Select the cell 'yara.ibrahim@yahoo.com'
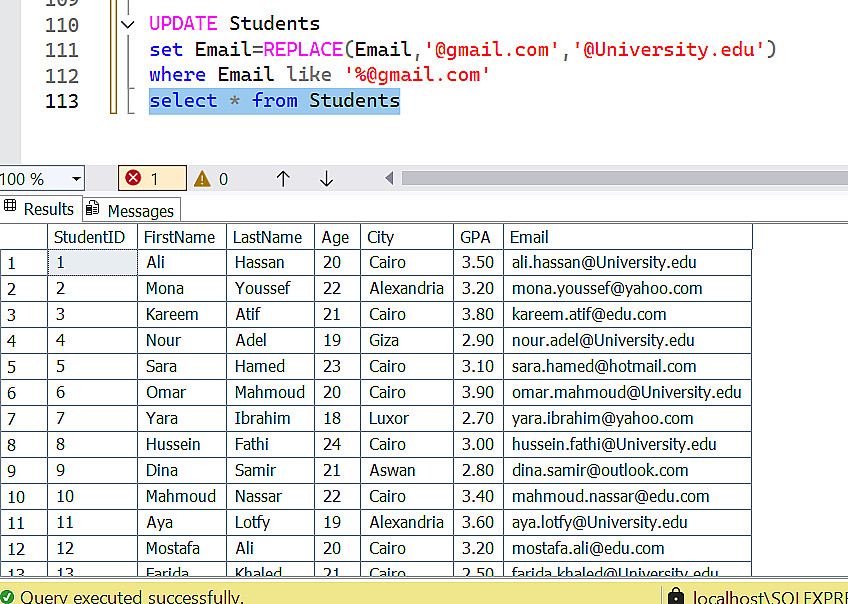 (627, 418)
